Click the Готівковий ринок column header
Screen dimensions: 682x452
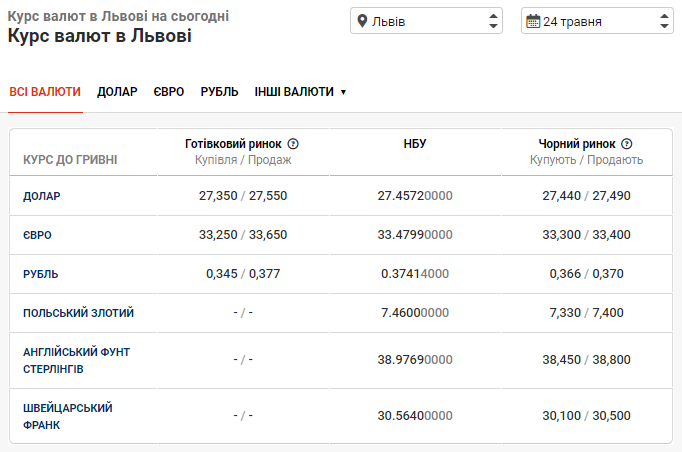233,144
